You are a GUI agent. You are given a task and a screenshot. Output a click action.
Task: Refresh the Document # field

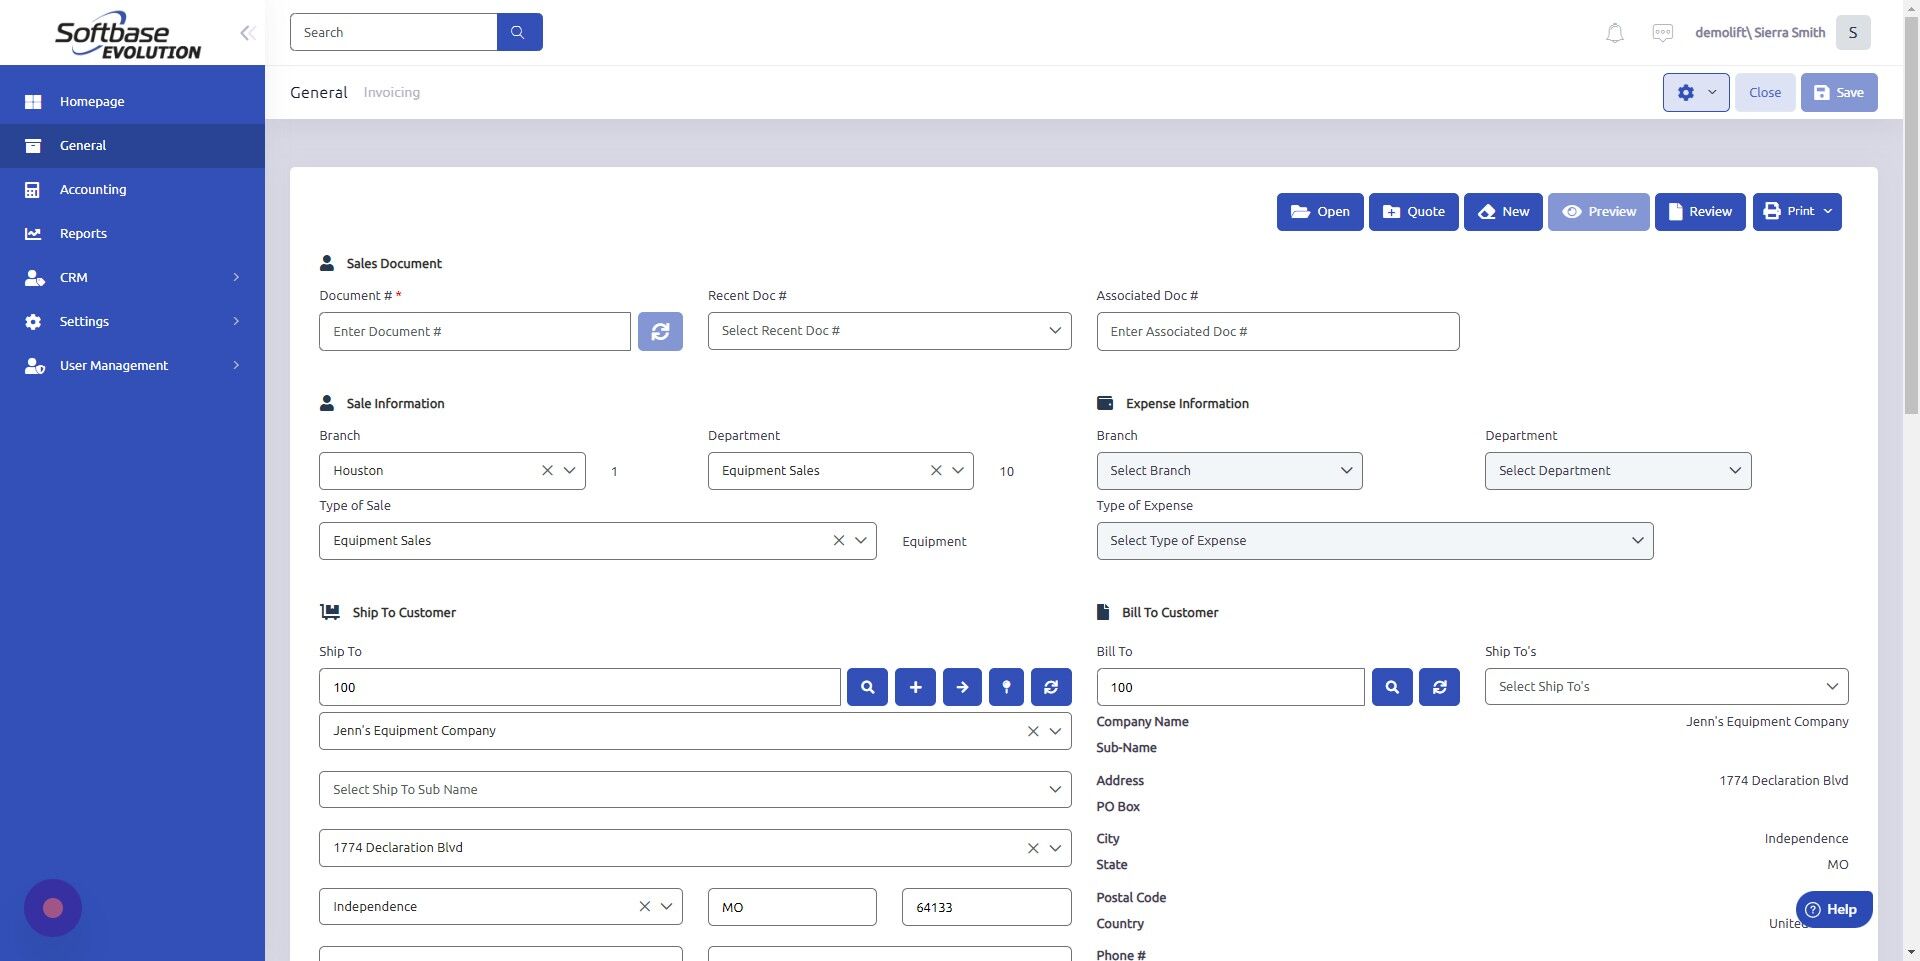pyautogui.click(x=659, y=331)
